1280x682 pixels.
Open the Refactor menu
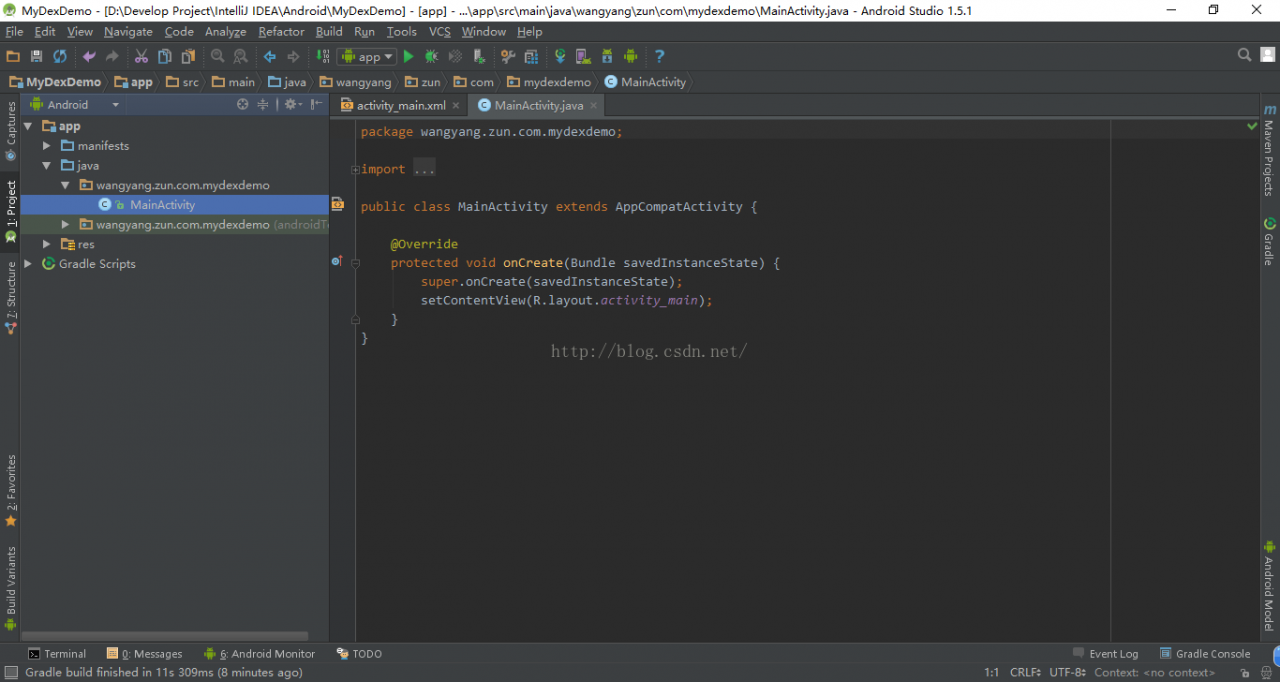coord(281,32)
